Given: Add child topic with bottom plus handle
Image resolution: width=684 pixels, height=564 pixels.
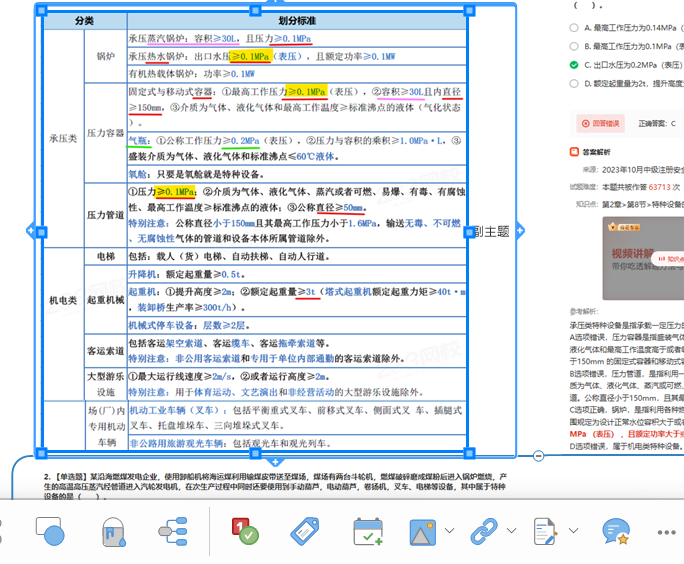Looking at the screenshot, I should click(275, 461).
